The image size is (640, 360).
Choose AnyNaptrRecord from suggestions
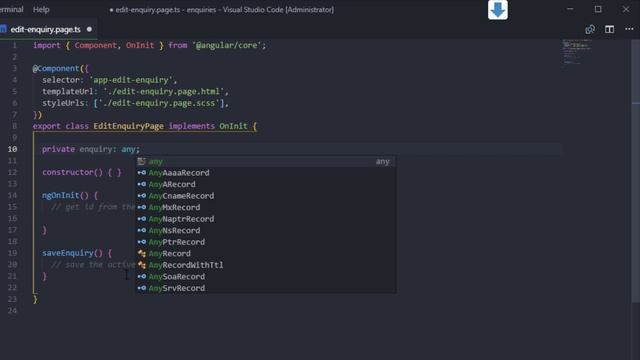coord(266,219)
